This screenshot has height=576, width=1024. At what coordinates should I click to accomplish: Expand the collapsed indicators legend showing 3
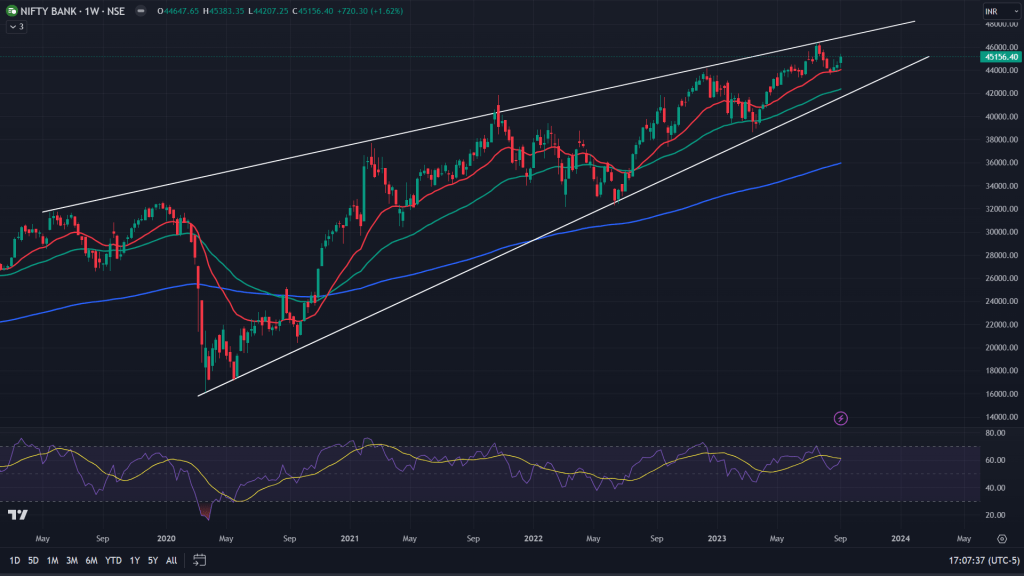(x=16, y=27)
